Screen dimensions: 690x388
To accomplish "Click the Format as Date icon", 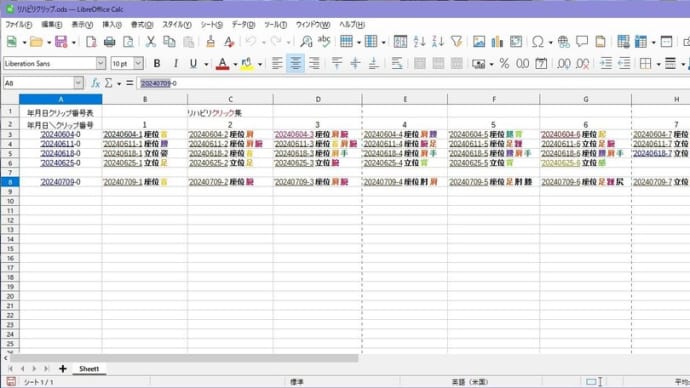I will [541, 64].
